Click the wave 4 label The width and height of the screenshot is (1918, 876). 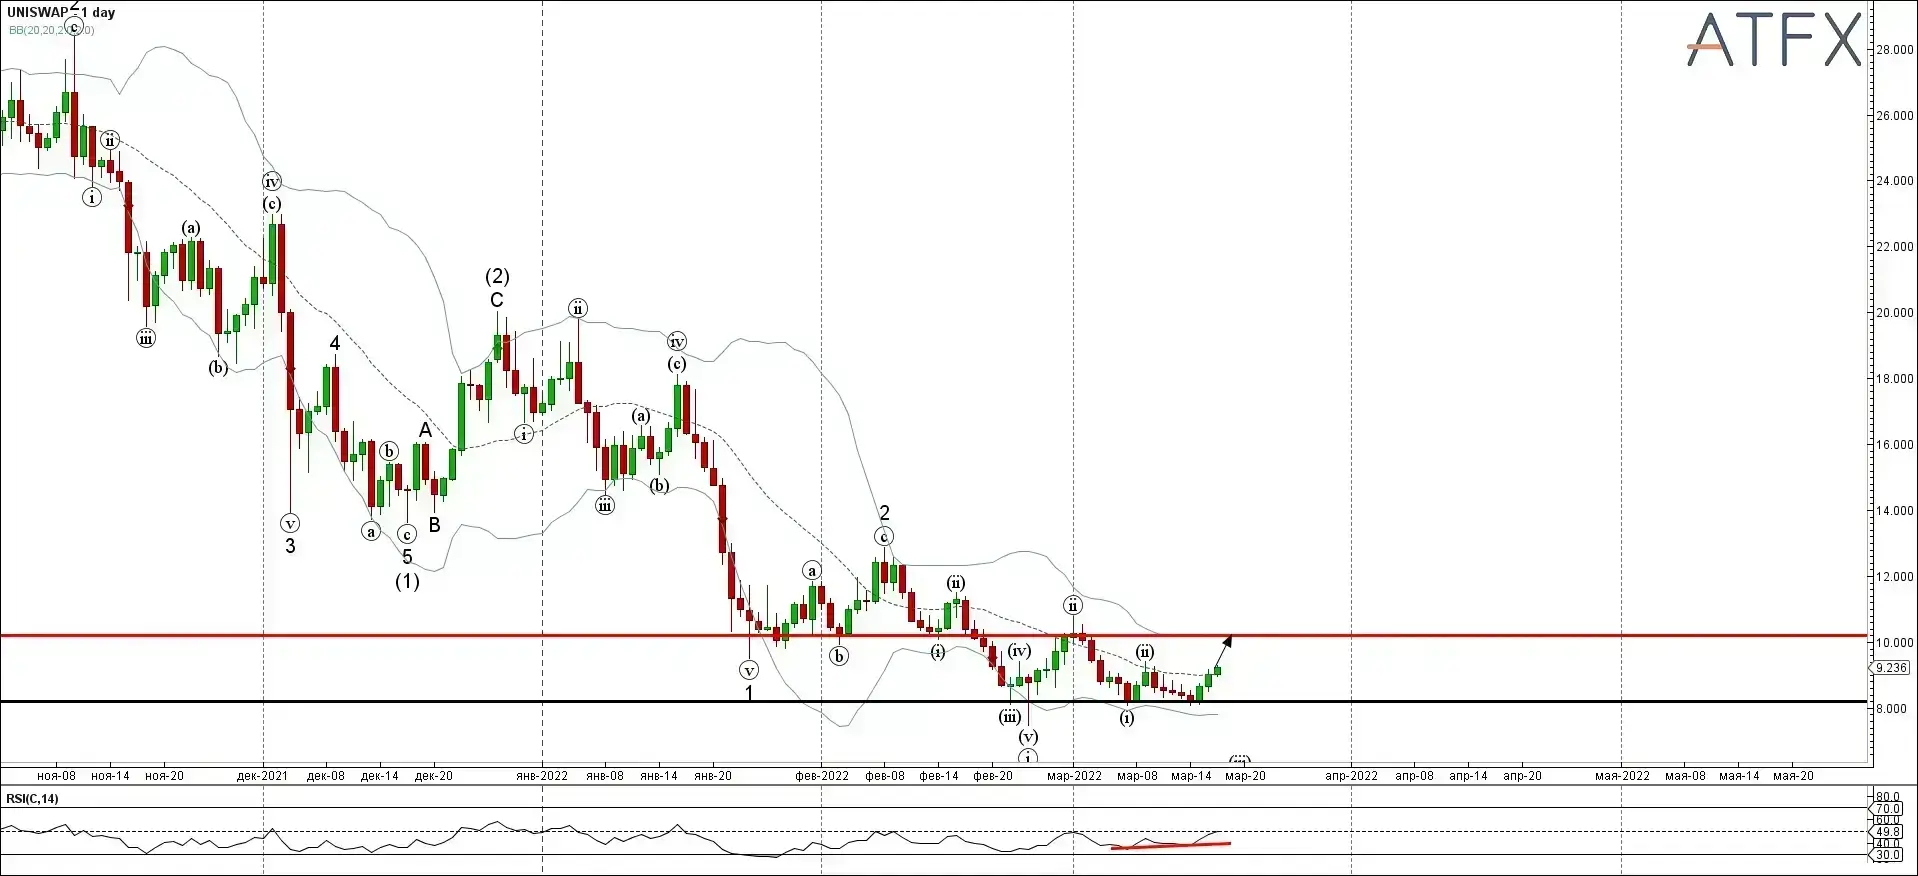tap(335, 344)
